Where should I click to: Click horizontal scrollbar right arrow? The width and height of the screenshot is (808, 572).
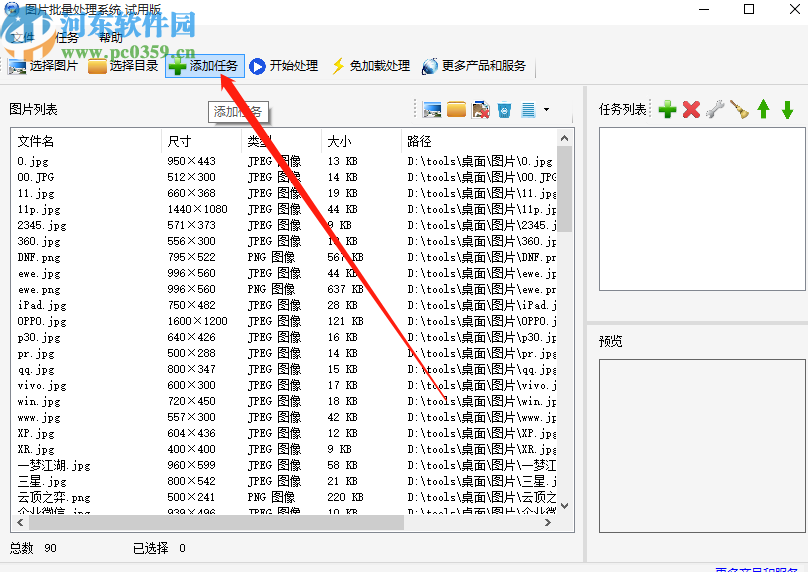548,523
